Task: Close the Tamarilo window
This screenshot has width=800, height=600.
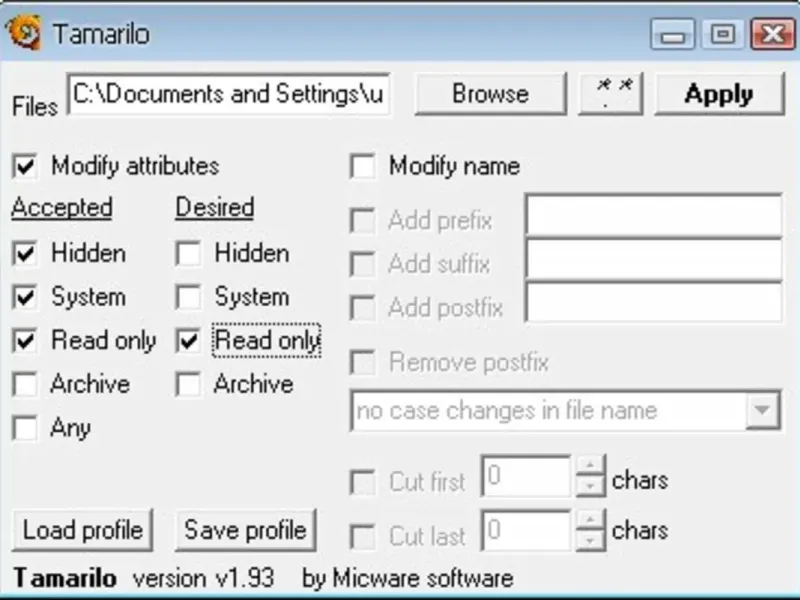Action: coord(773,34)
